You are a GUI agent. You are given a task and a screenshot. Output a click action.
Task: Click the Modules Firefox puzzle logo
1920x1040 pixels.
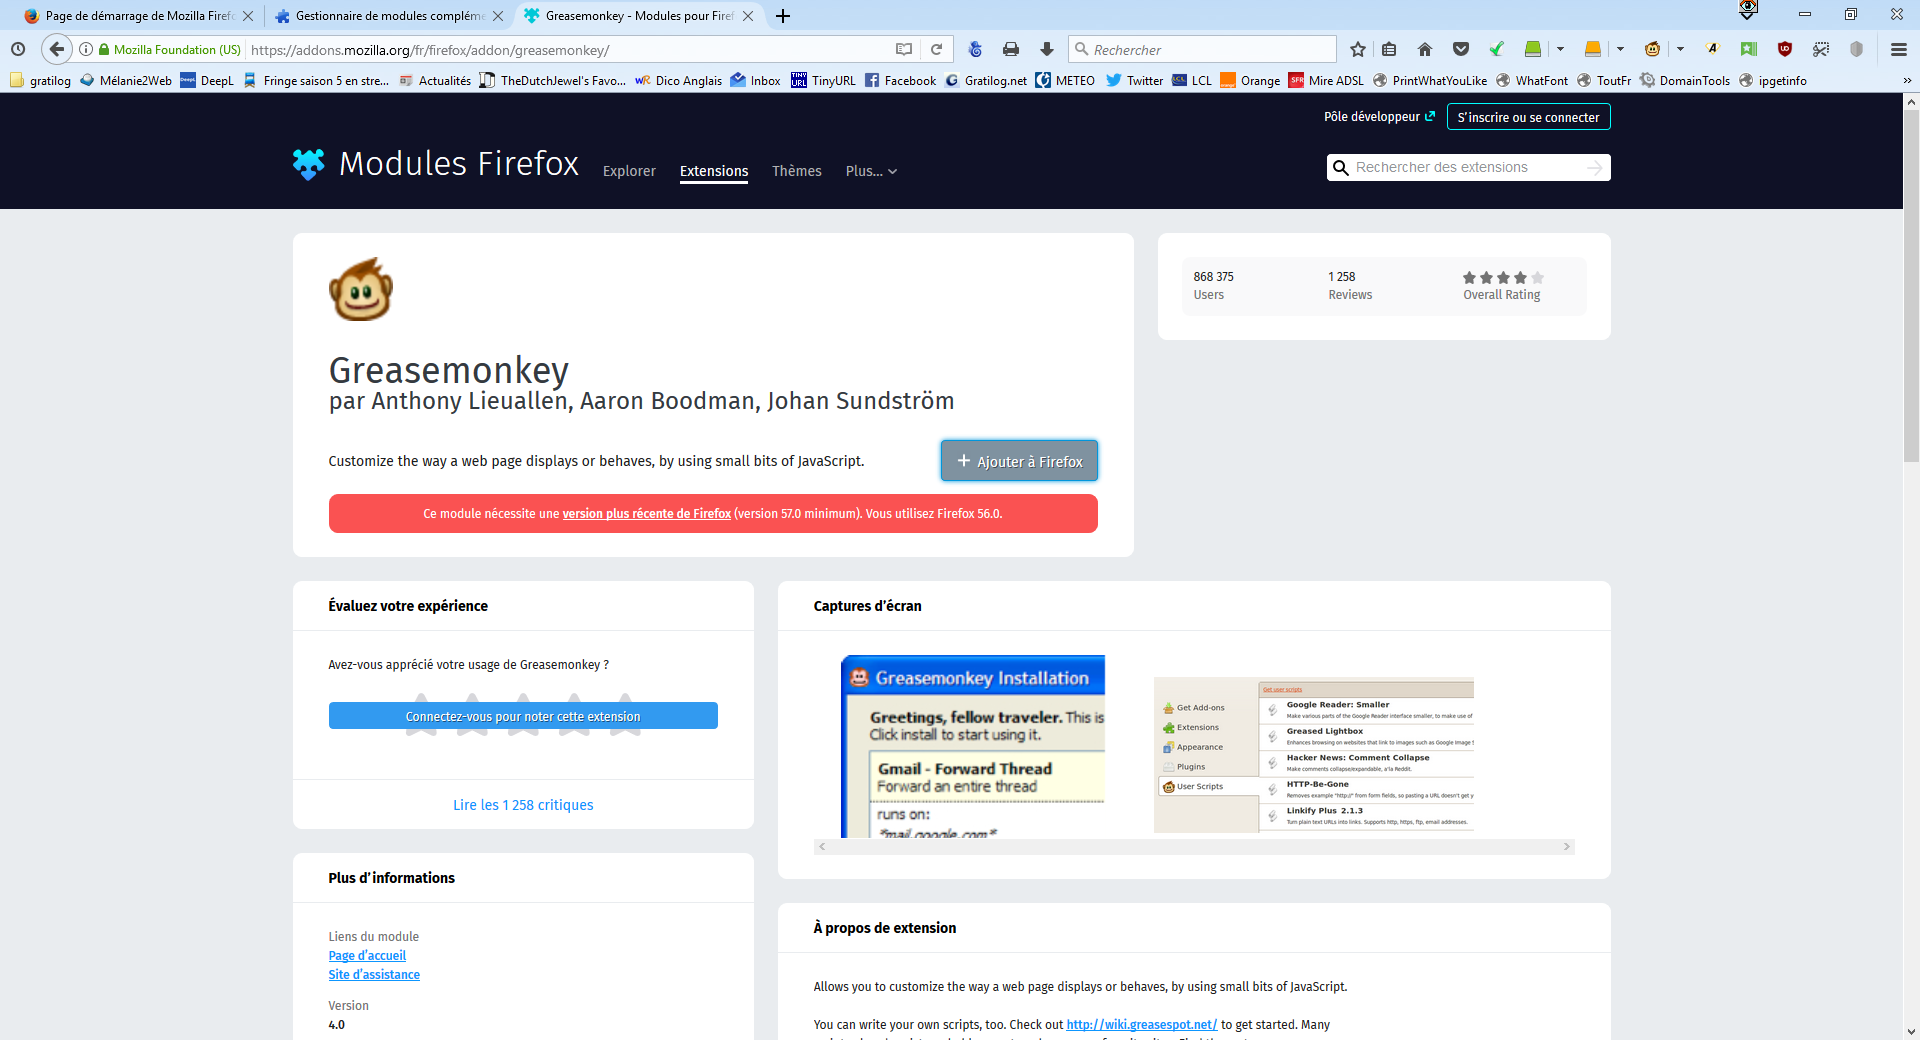(309, 163)
